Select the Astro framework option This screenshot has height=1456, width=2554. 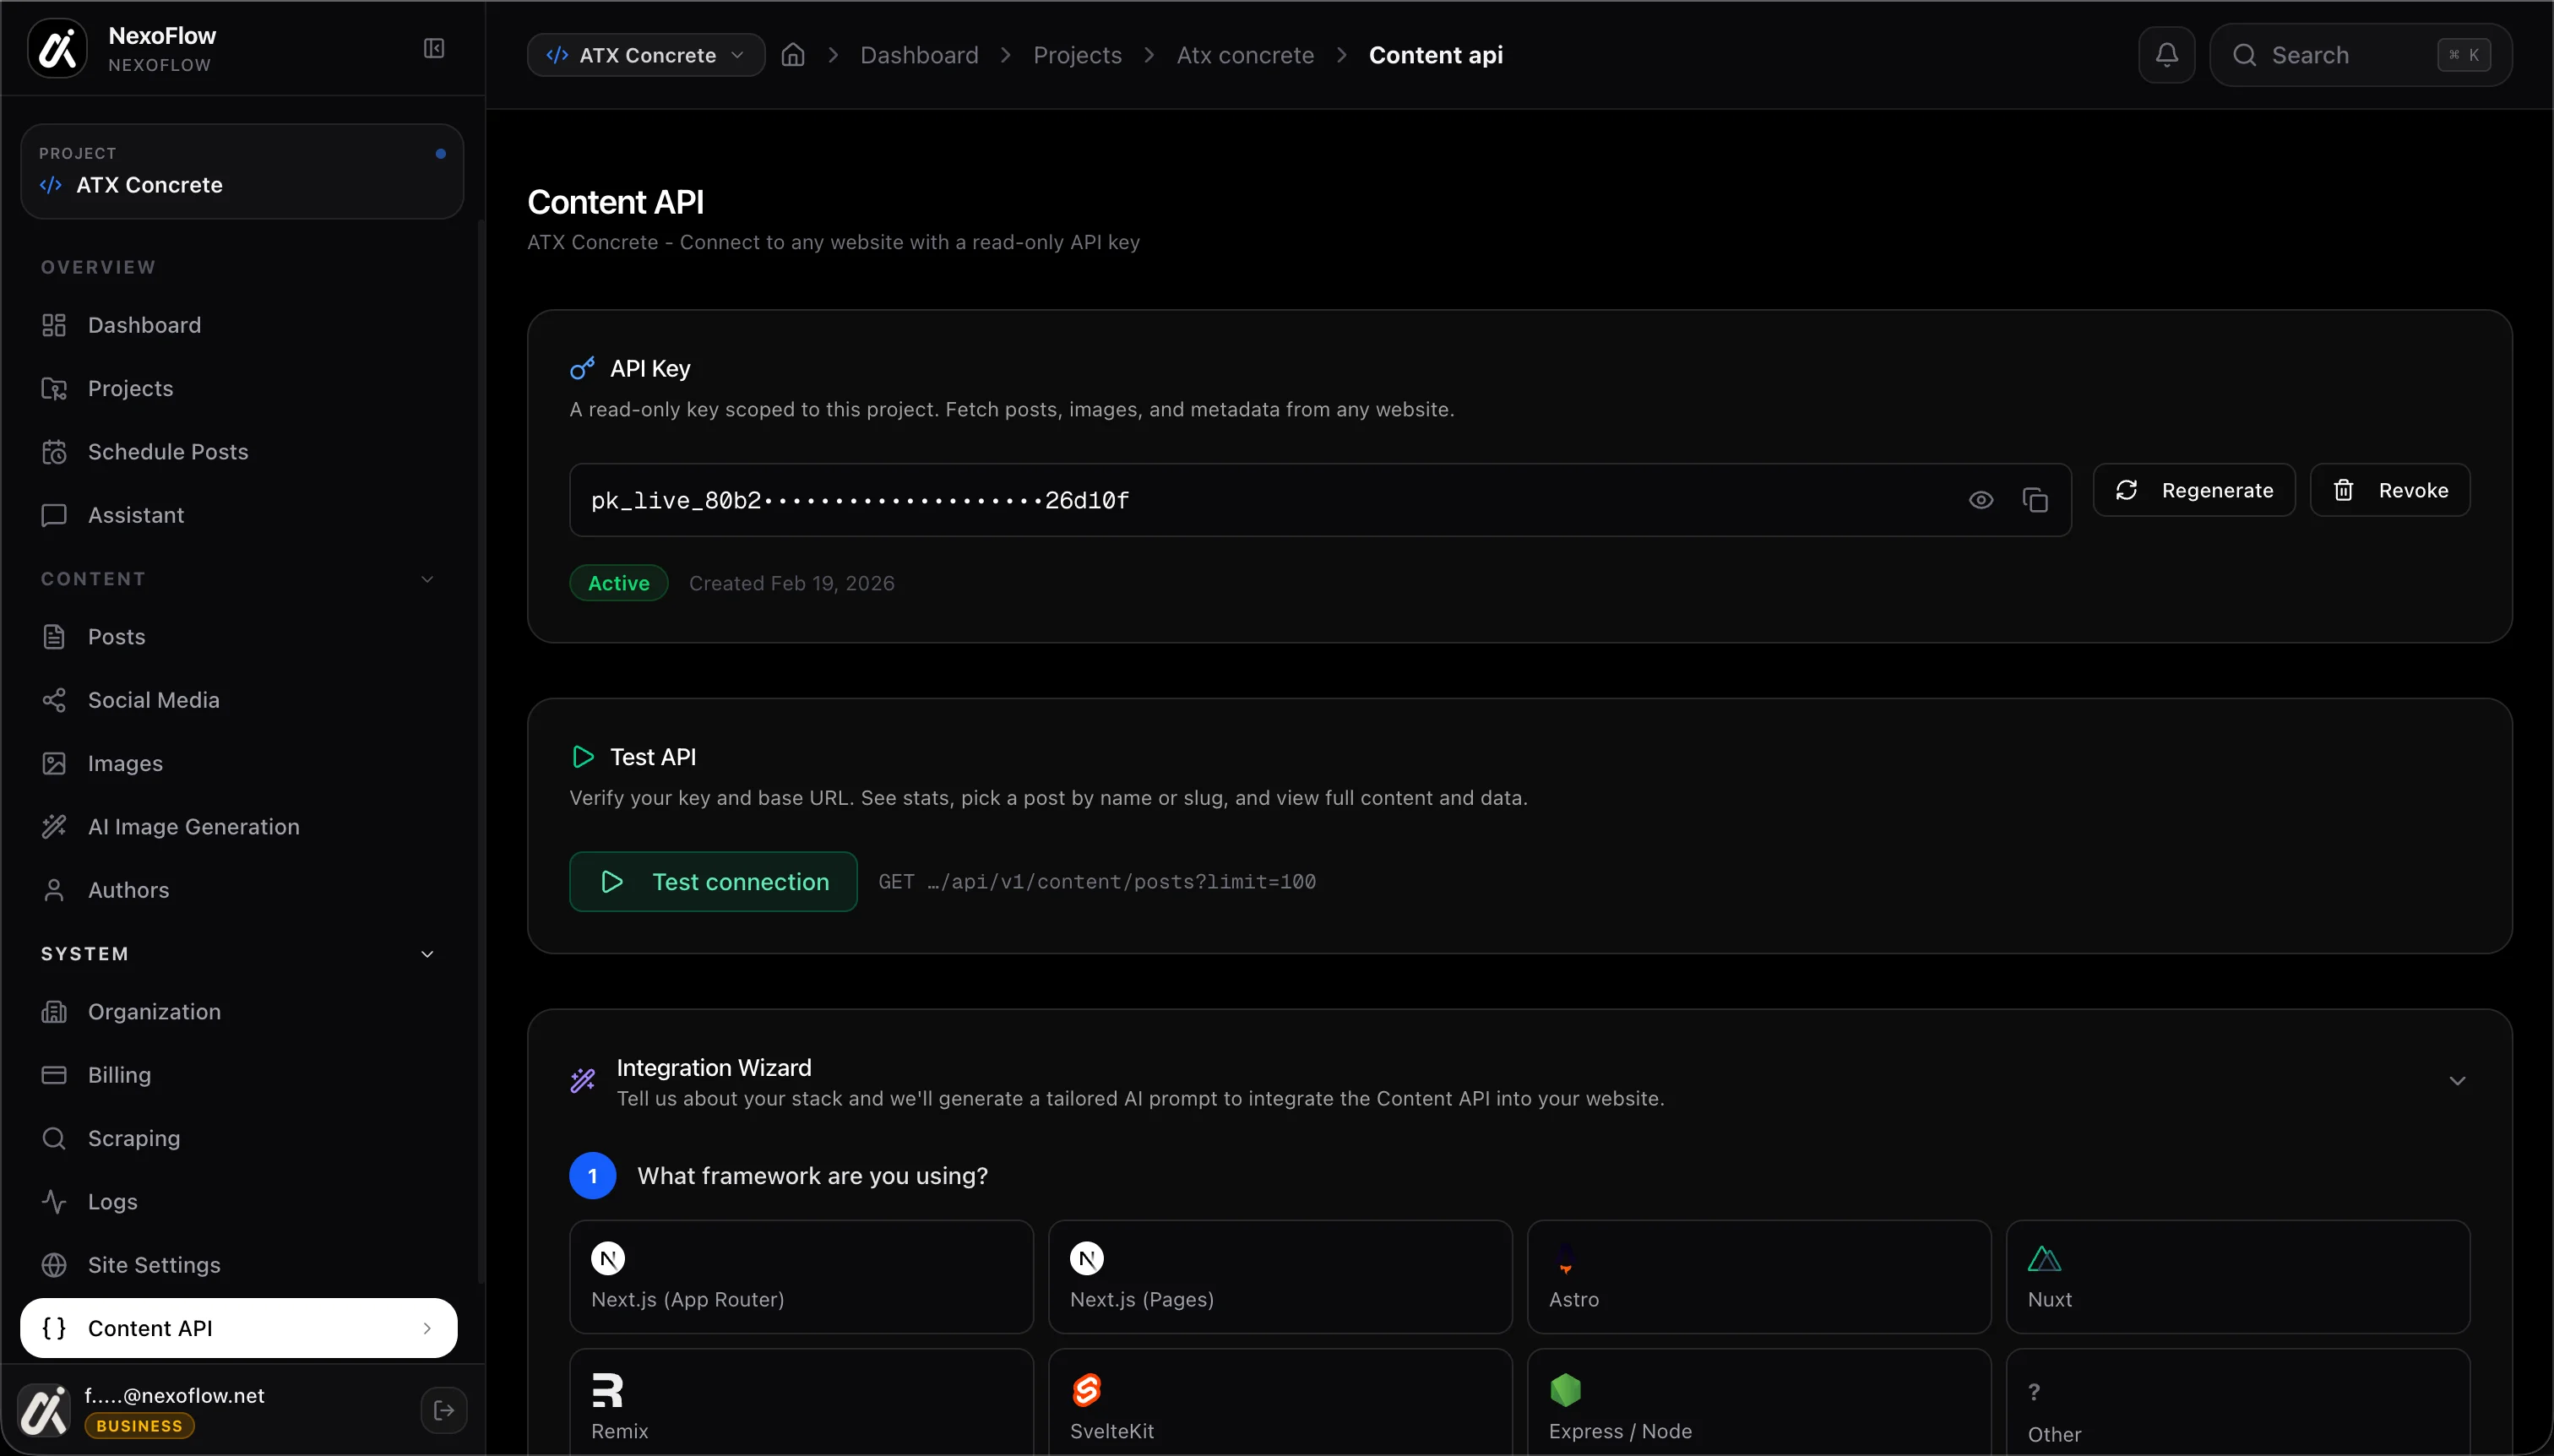pyautogui.click(x=1757, y=1277)
